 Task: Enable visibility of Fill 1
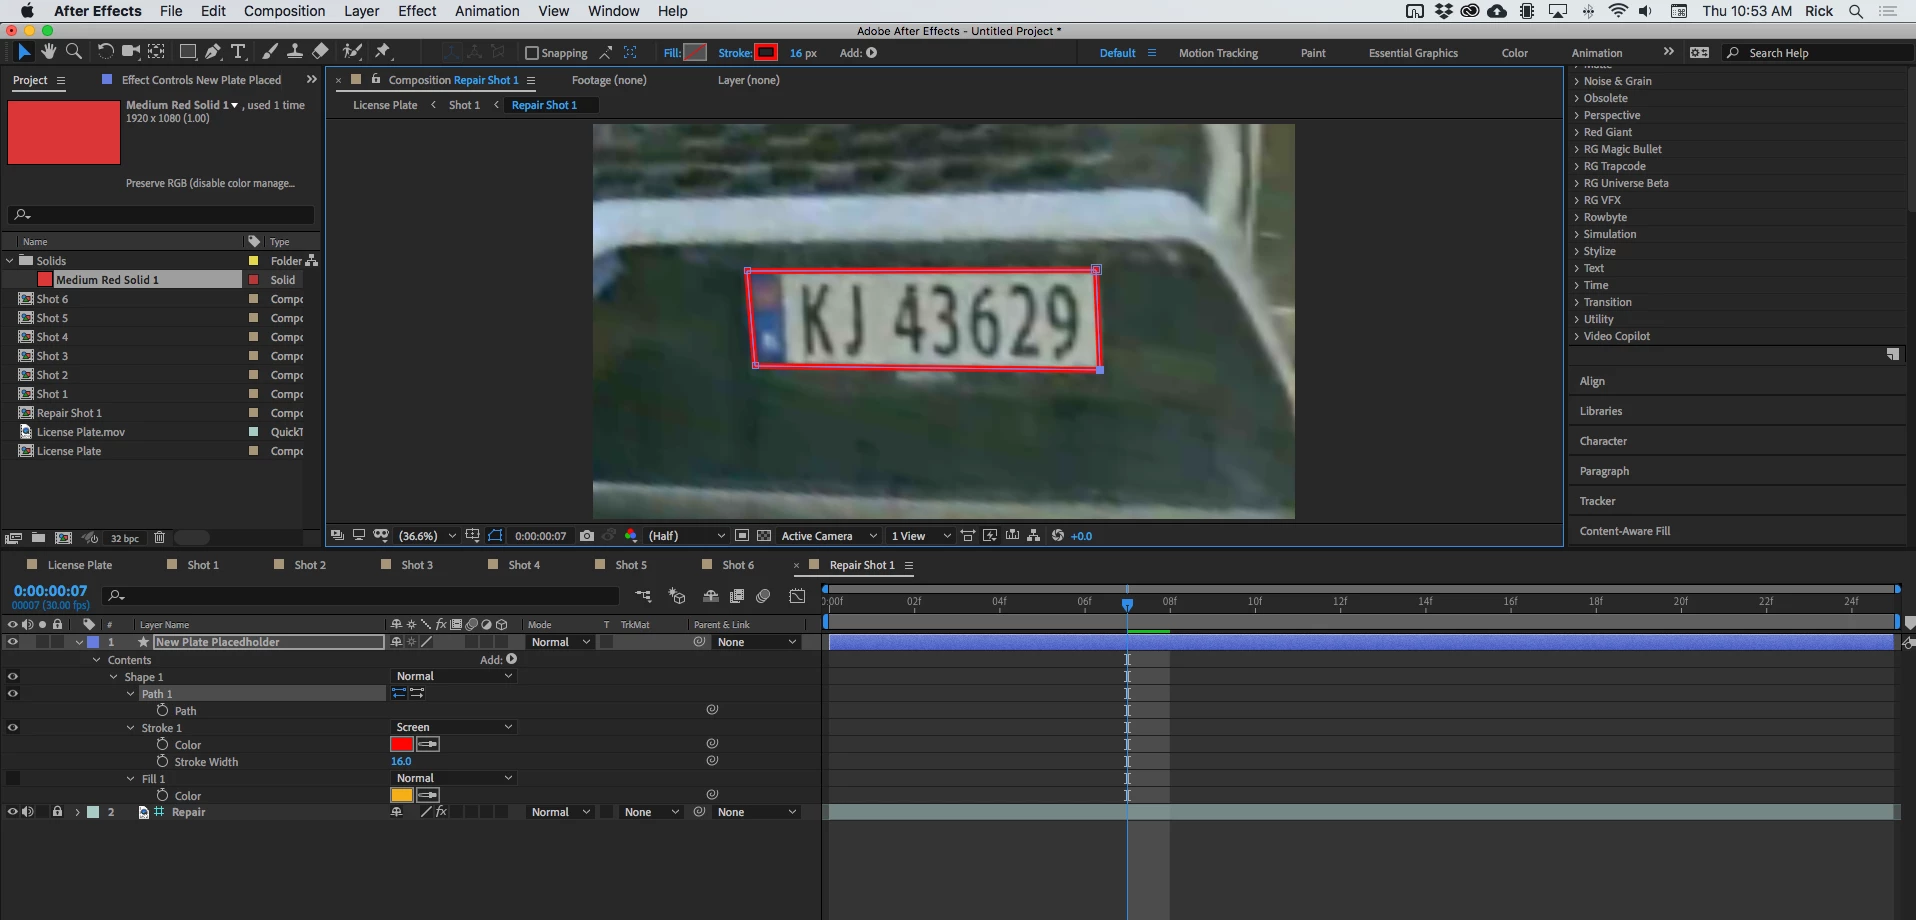pos(12,779)
